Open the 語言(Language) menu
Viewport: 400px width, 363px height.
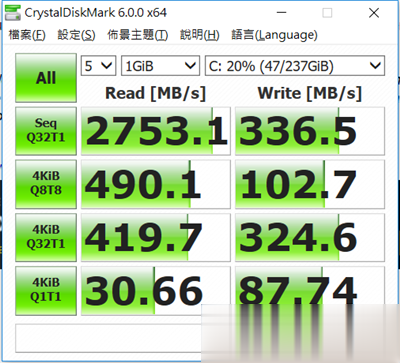[274, 35]
